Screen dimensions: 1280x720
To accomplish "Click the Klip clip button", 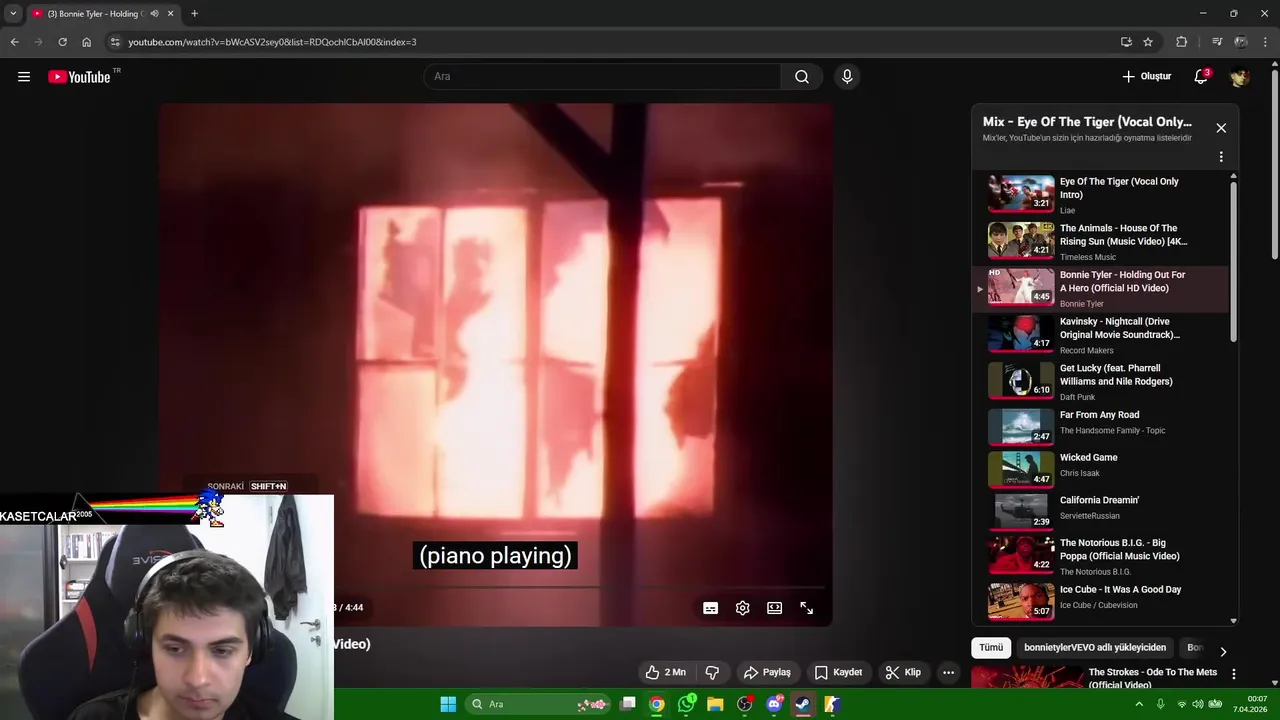I will tap(903, 672).
